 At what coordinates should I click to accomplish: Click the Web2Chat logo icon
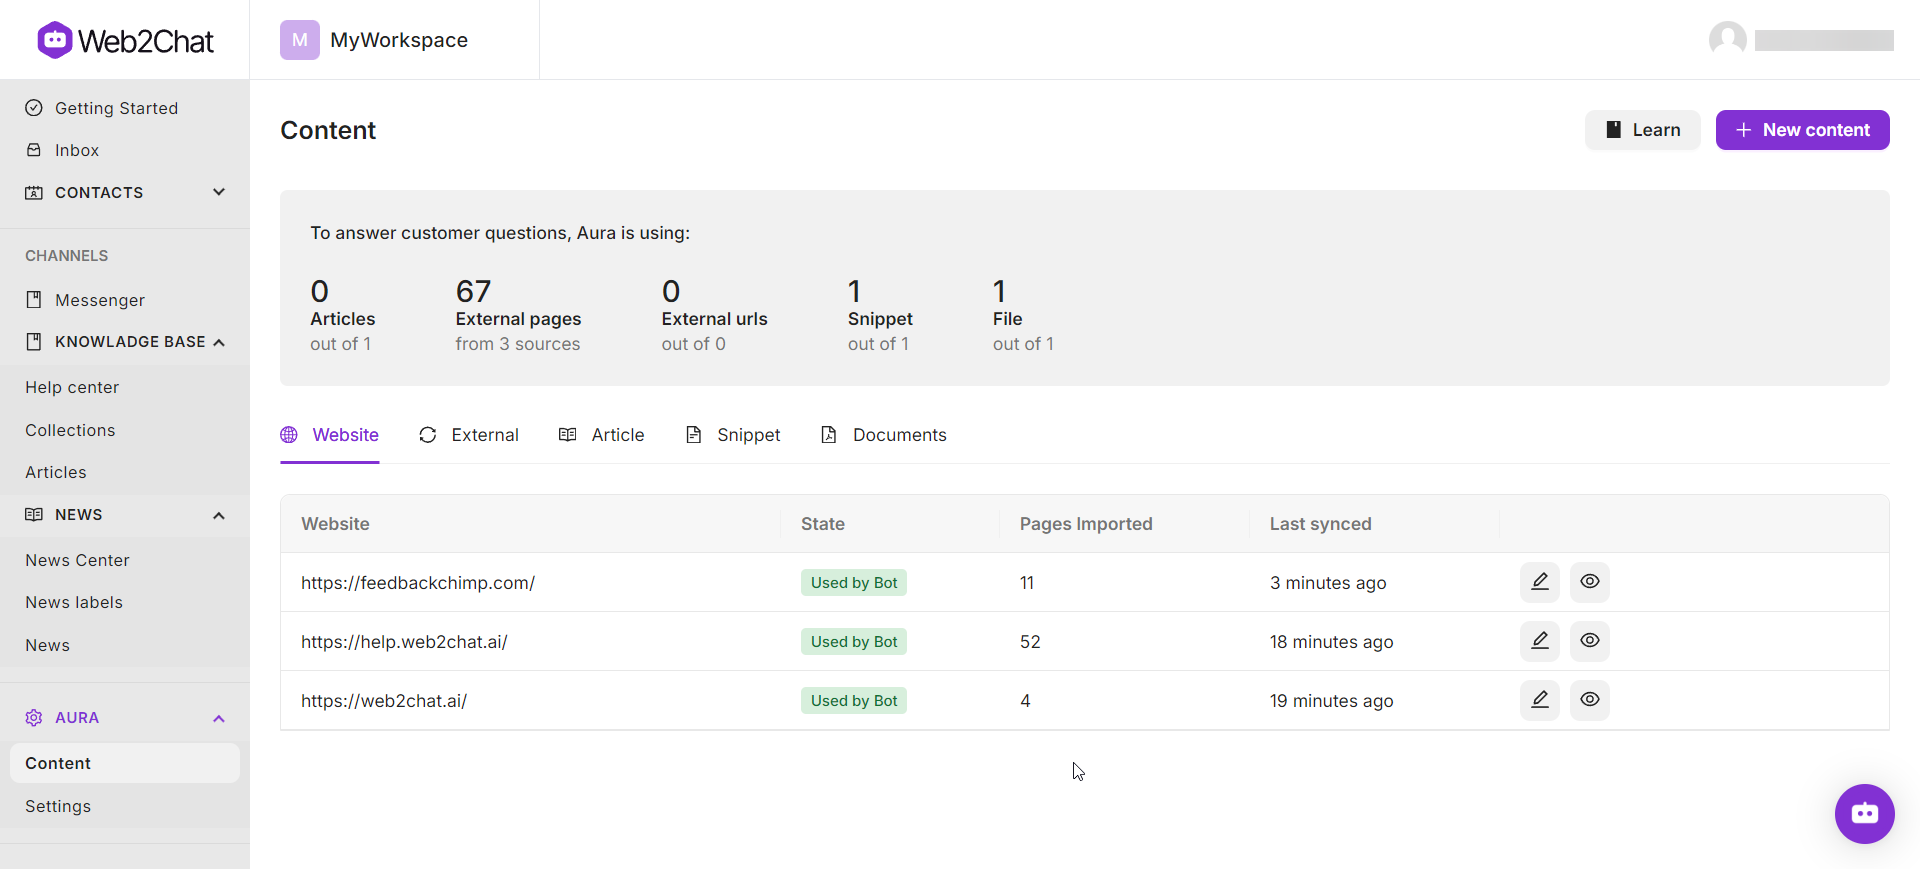click(55, 40)
